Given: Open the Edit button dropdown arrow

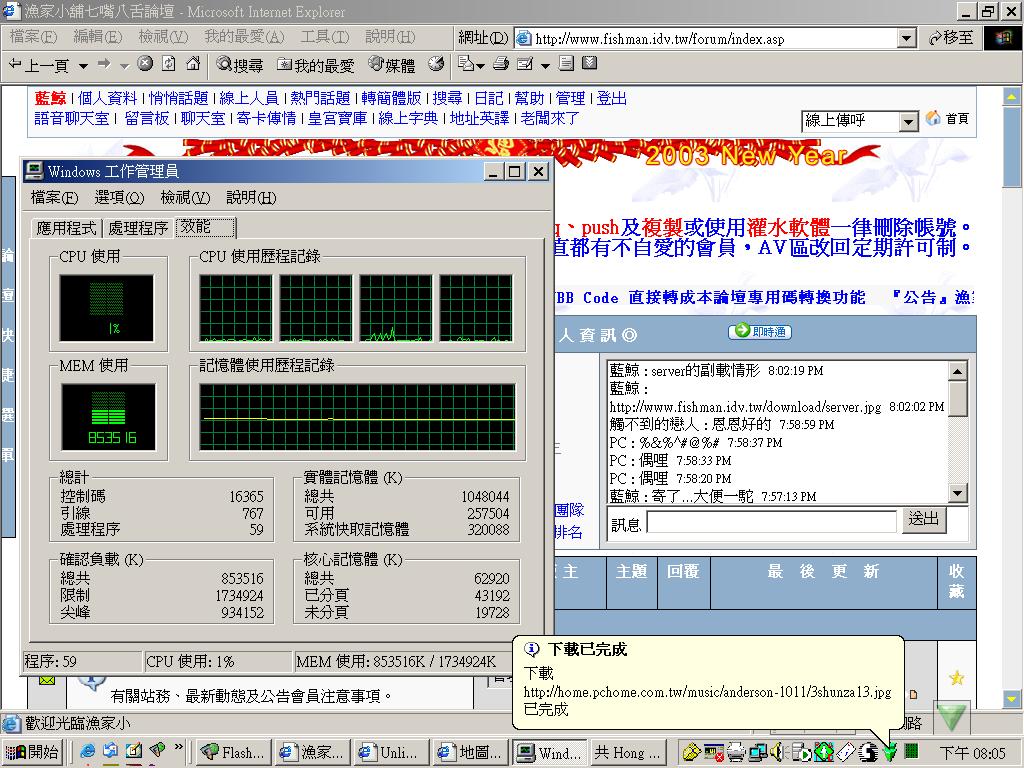Looking at the screenshot, I should coord(545,65).
